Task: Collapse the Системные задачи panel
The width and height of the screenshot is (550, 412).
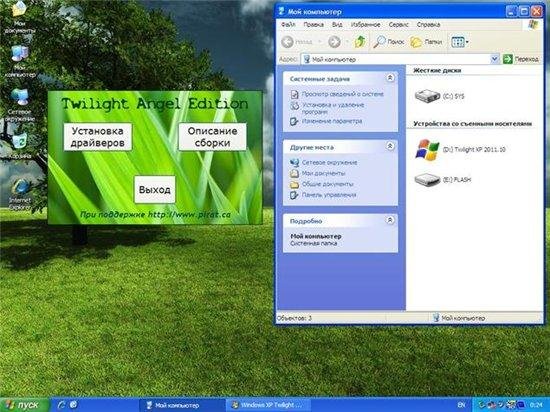Action: click(x=390, y=78)
